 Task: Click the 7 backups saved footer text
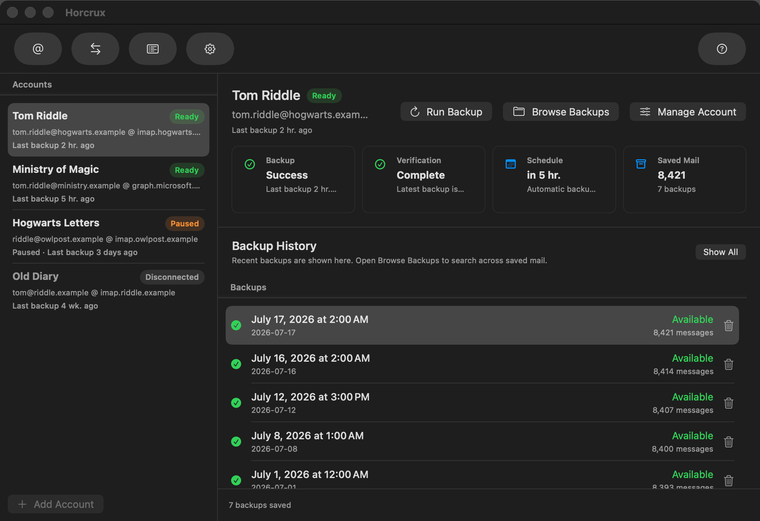(260, 505)
